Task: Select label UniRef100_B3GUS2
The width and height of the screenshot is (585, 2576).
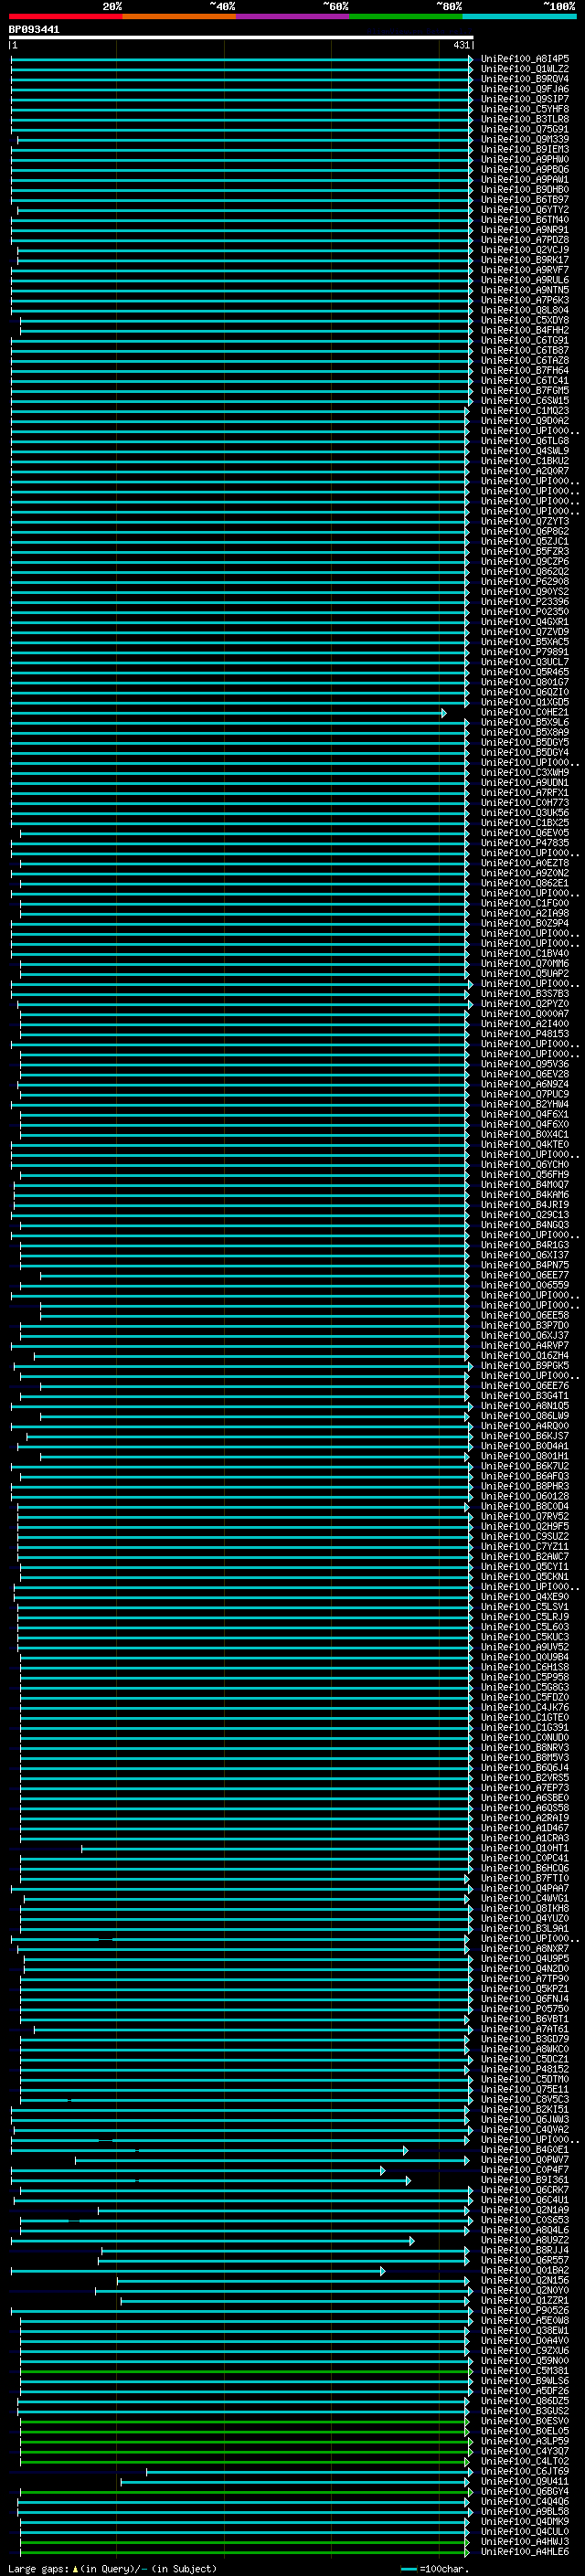Action: tap(524, 2412)
